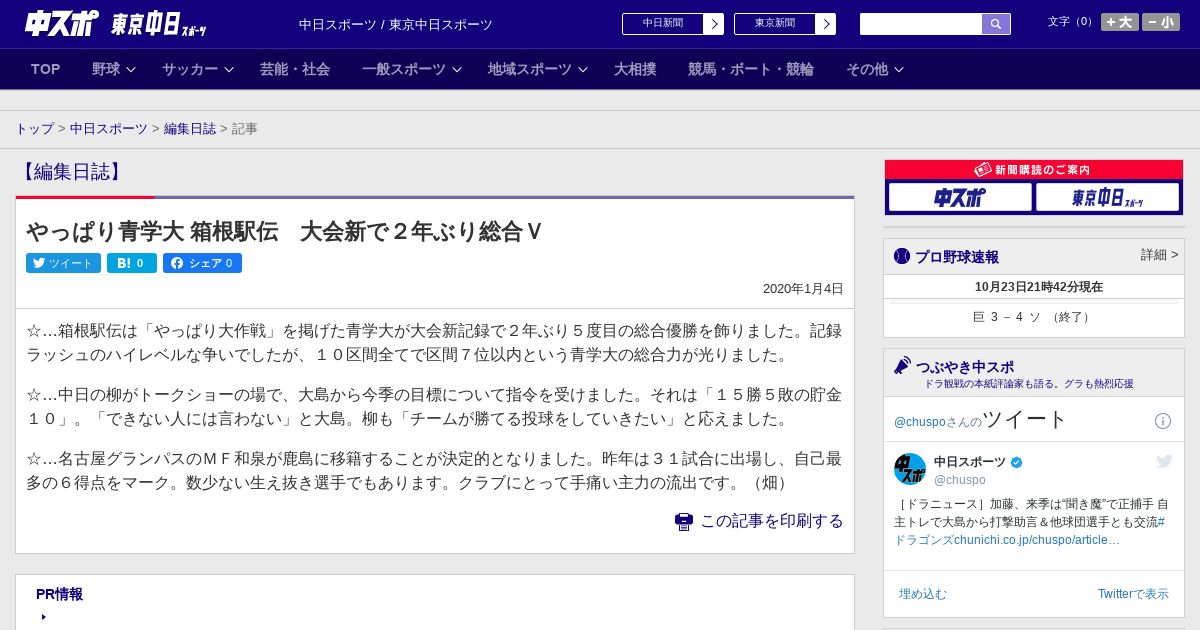Open the つぶやき中スポ heading link
The image size is (1200, 630).
pos(964,367)
